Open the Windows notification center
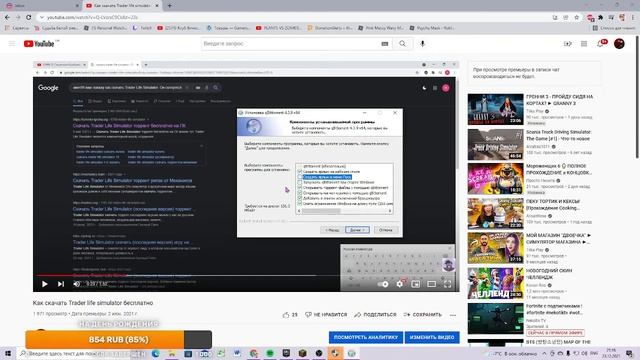640x360 pixels. 629,353
